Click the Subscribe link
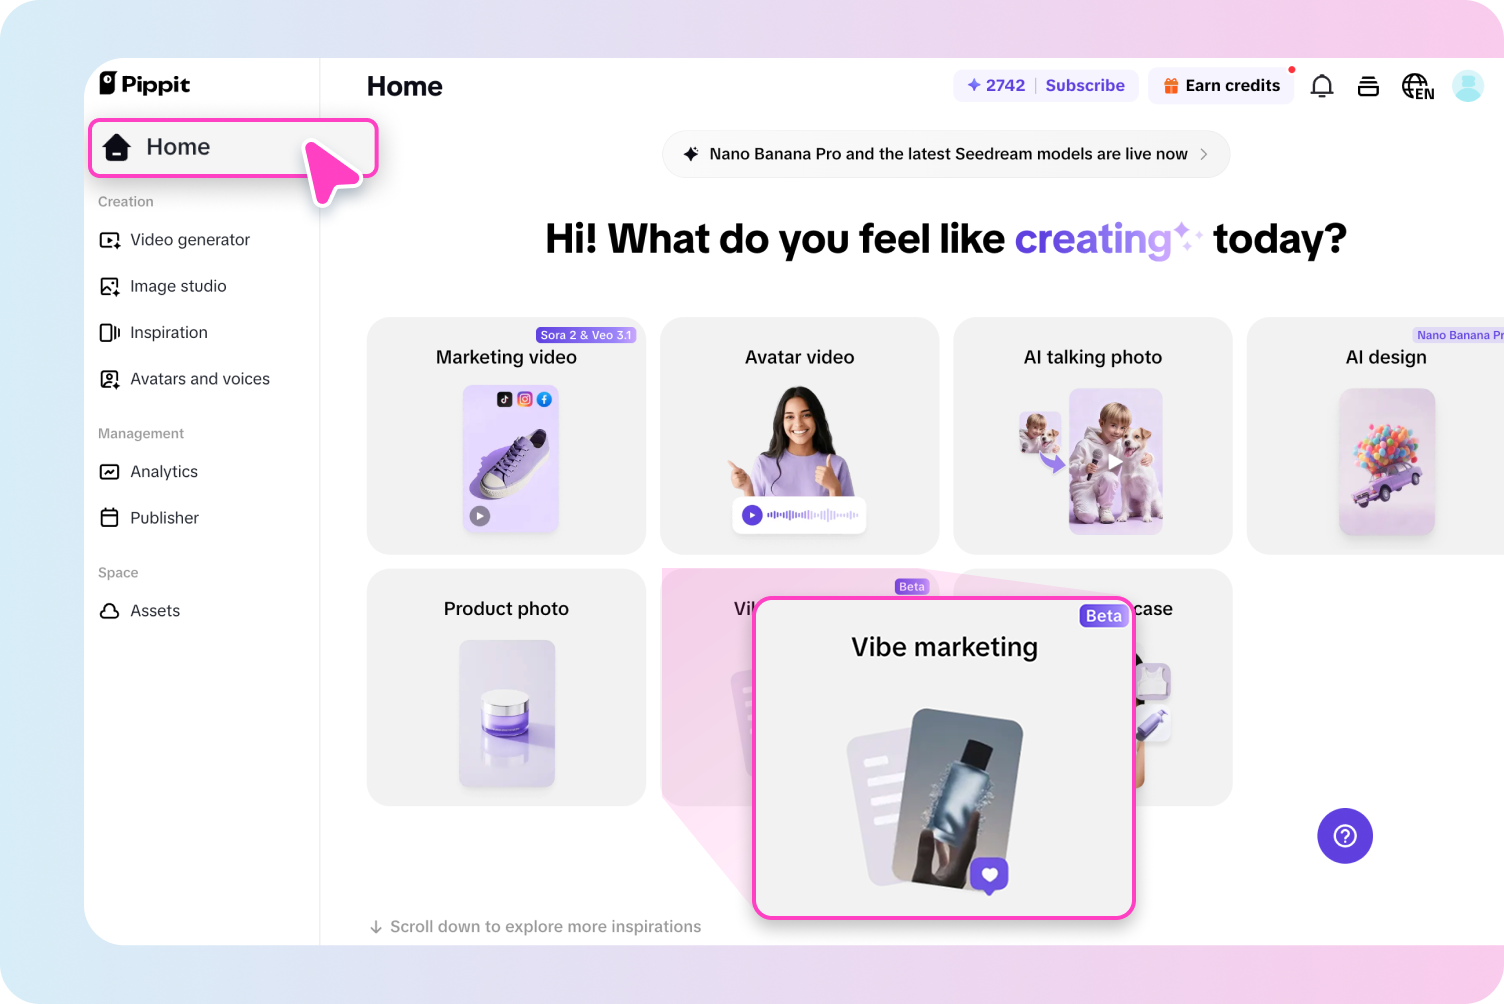1504x1004 pixels. (1085, 86)
